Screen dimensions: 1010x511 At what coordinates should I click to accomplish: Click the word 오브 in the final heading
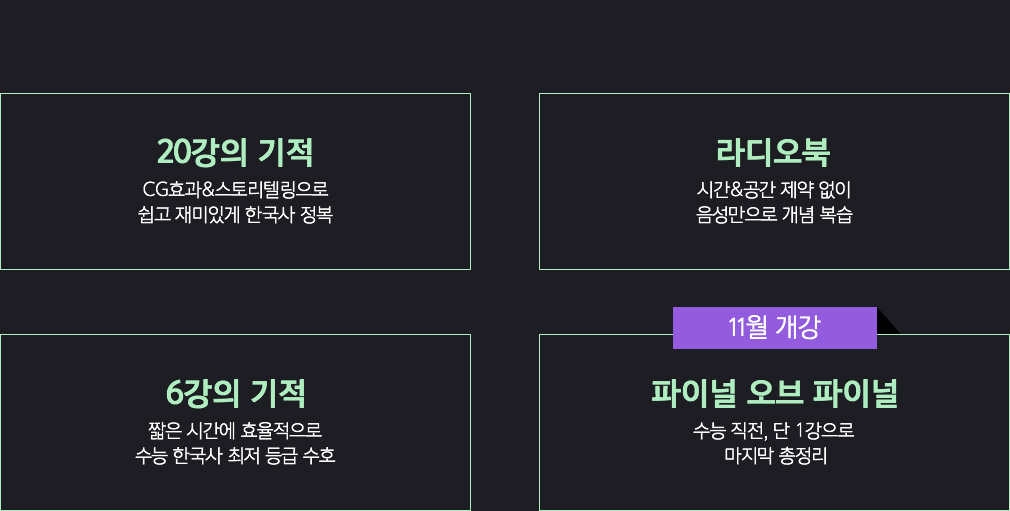pos(774,393)
